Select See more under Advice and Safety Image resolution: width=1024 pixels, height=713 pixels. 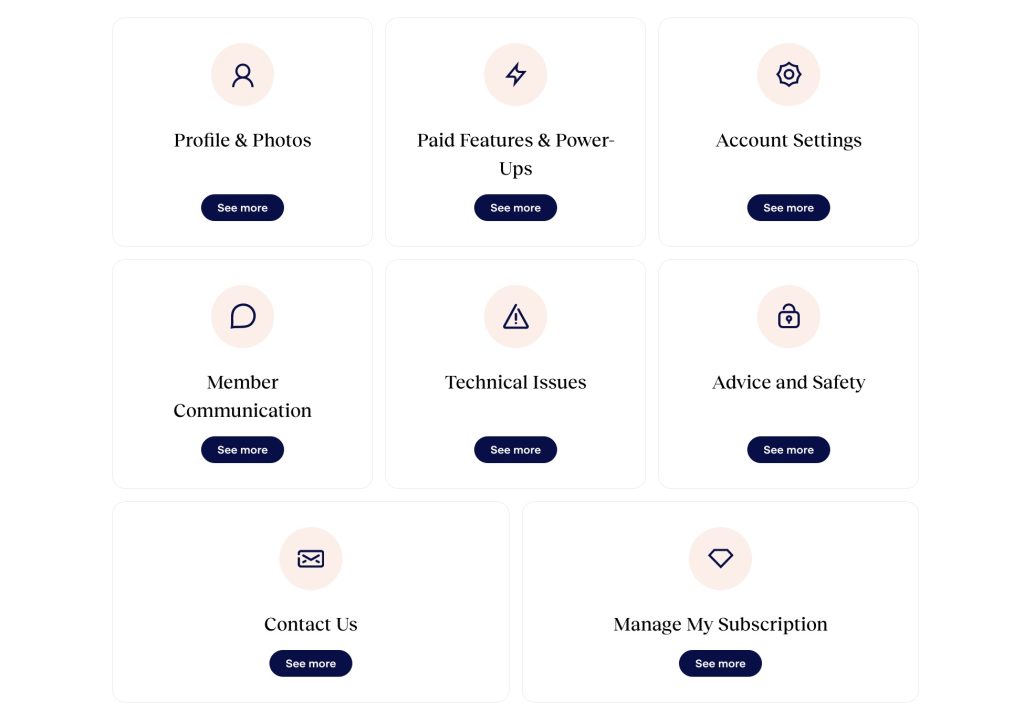click(788, 449)
